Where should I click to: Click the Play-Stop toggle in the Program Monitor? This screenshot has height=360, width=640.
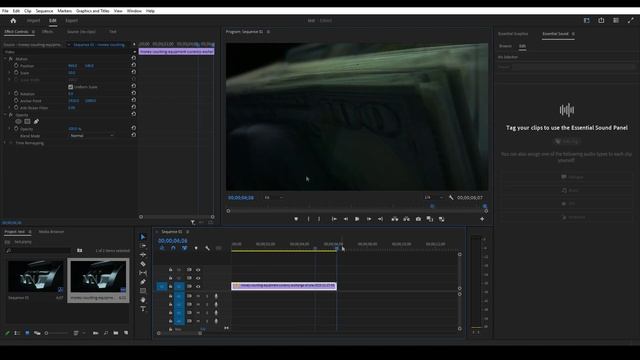tap(357, 219)
